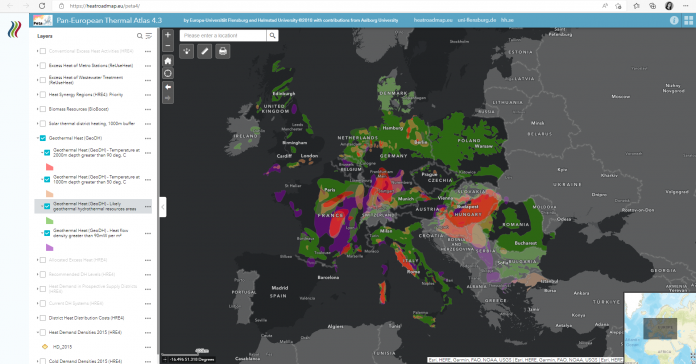
Task: Enable Excess Heat of Metro Stations layer
Action: coord(43,66)
